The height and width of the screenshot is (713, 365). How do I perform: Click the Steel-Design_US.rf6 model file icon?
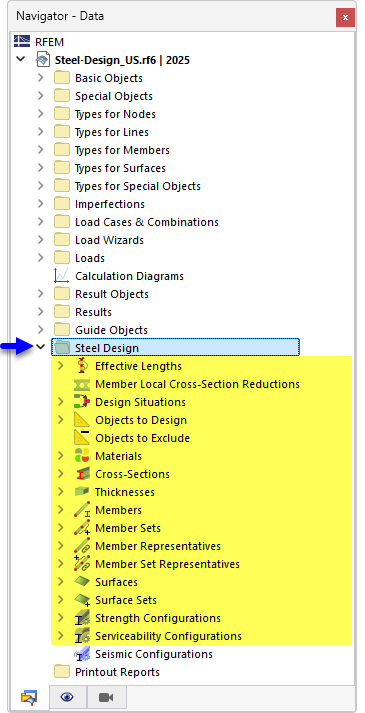coord(44,60)
